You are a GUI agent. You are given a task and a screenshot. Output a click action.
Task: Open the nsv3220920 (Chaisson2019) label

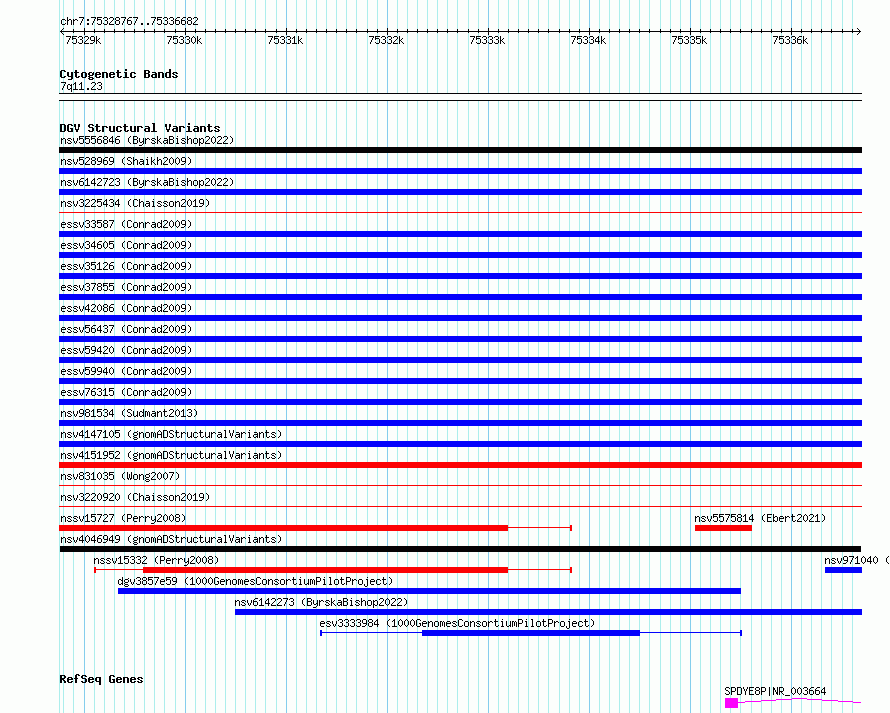(135, 497)
